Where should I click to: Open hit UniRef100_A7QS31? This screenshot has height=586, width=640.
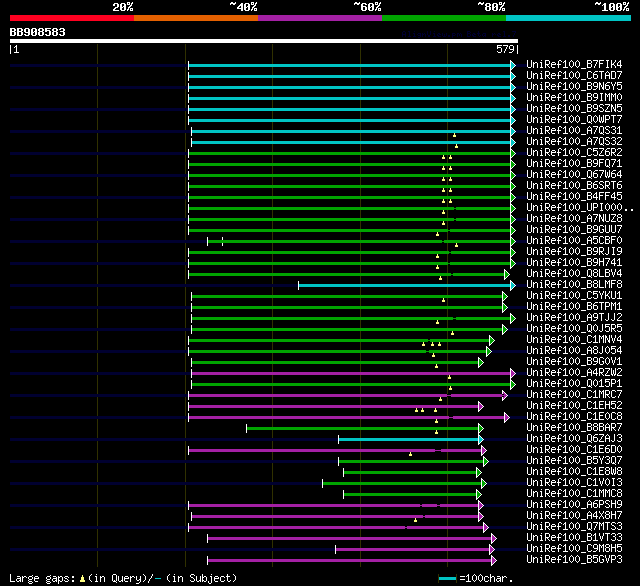click(x=574, y=131)
